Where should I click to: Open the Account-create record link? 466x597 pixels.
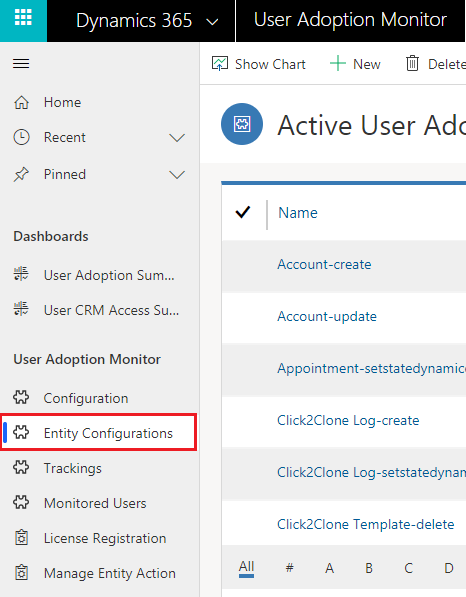(324, 264)
